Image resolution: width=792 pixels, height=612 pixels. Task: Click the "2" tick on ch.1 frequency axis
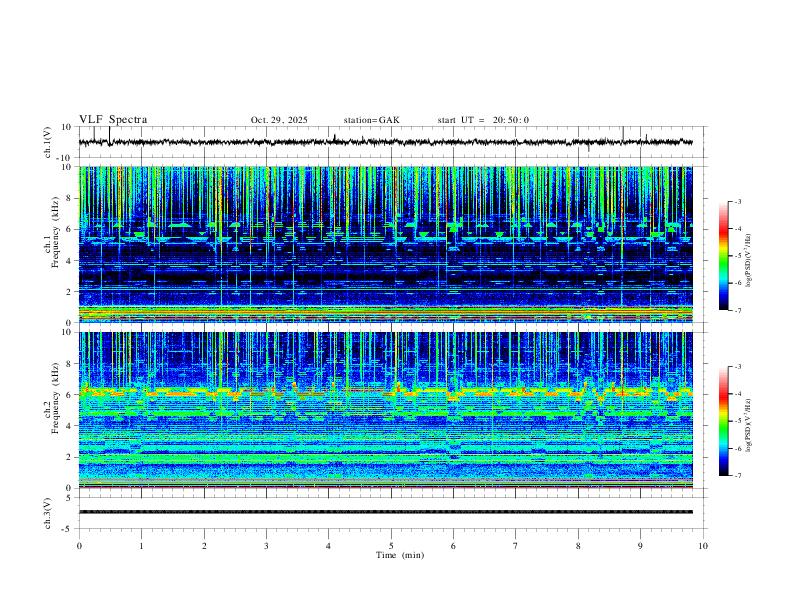(70, 291)
